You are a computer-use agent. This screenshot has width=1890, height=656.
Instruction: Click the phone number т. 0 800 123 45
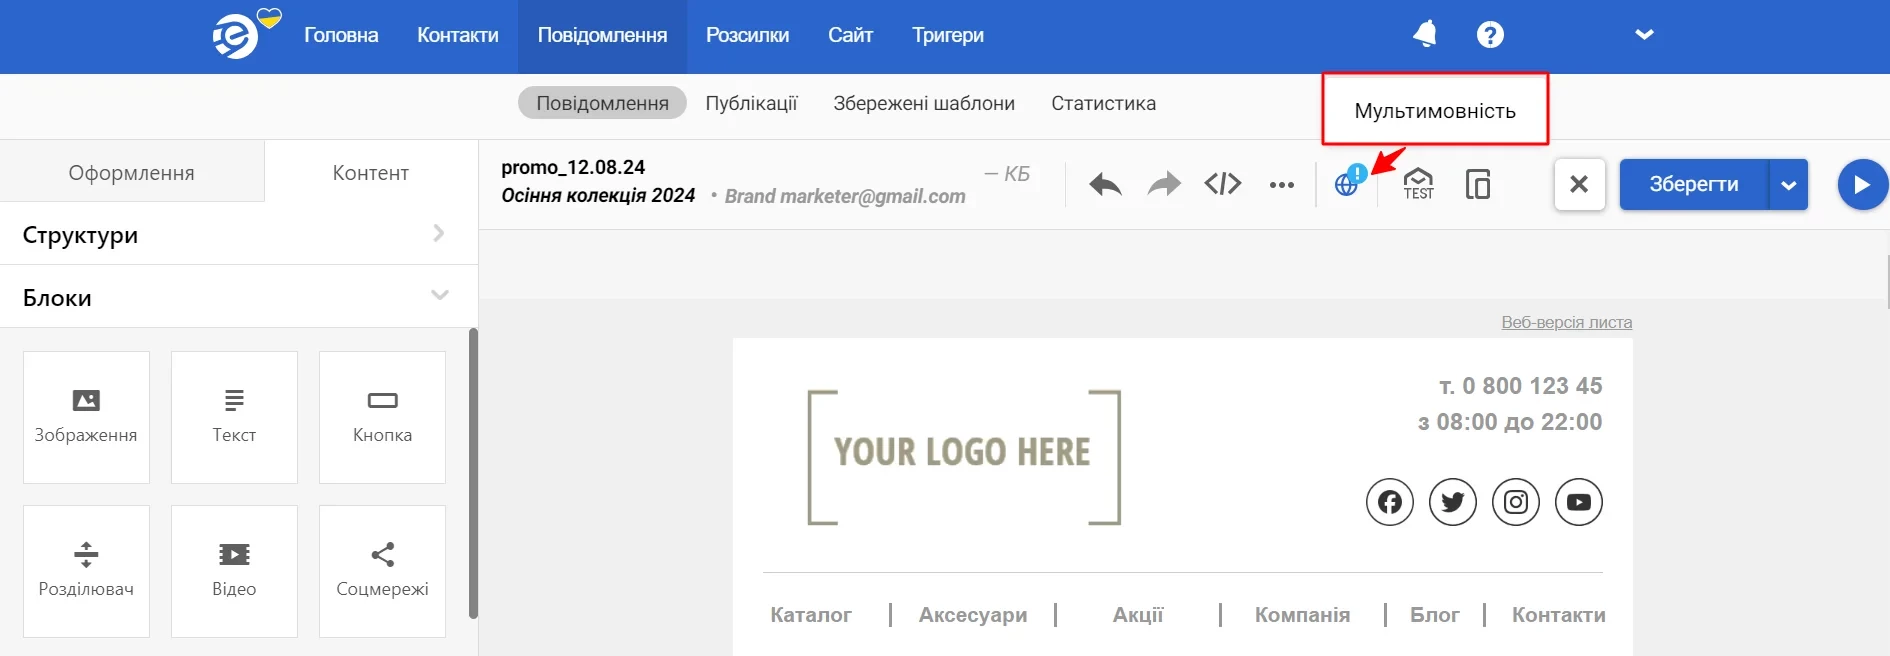click(x=1520, y=386)
